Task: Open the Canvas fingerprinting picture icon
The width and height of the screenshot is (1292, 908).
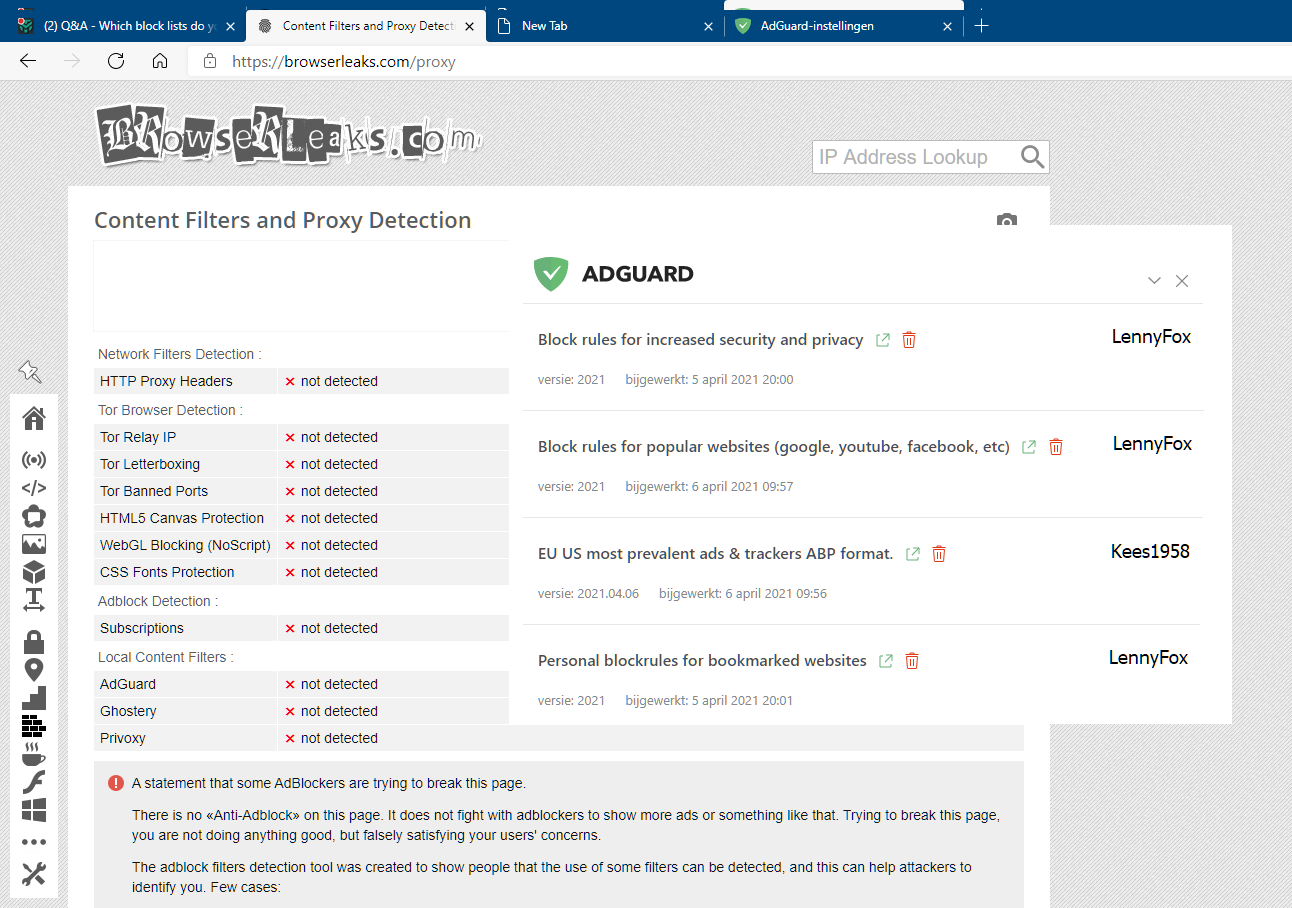Action: [x=34, y=544]
